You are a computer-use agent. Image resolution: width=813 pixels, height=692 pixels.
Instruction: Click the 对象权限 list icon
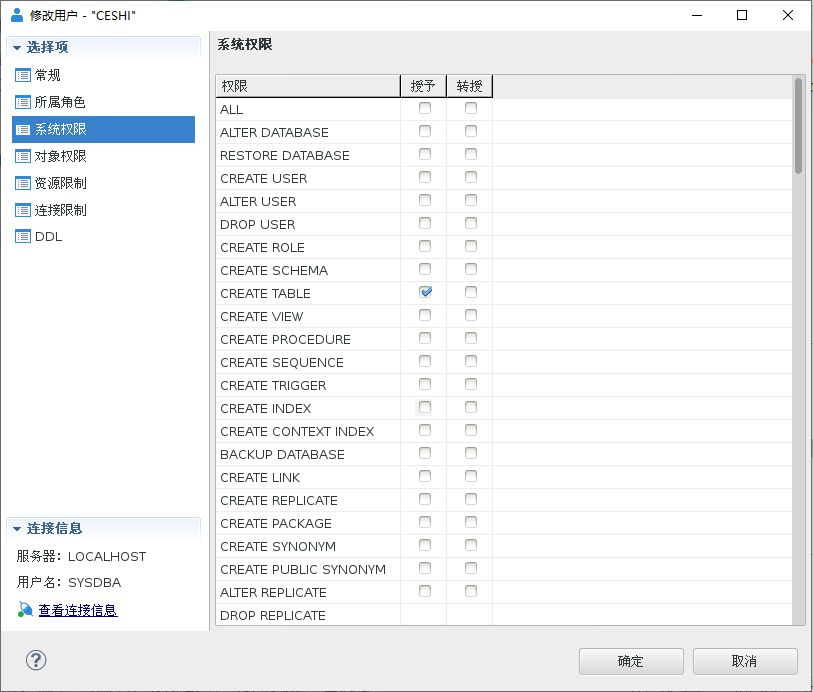pos(23,156)
